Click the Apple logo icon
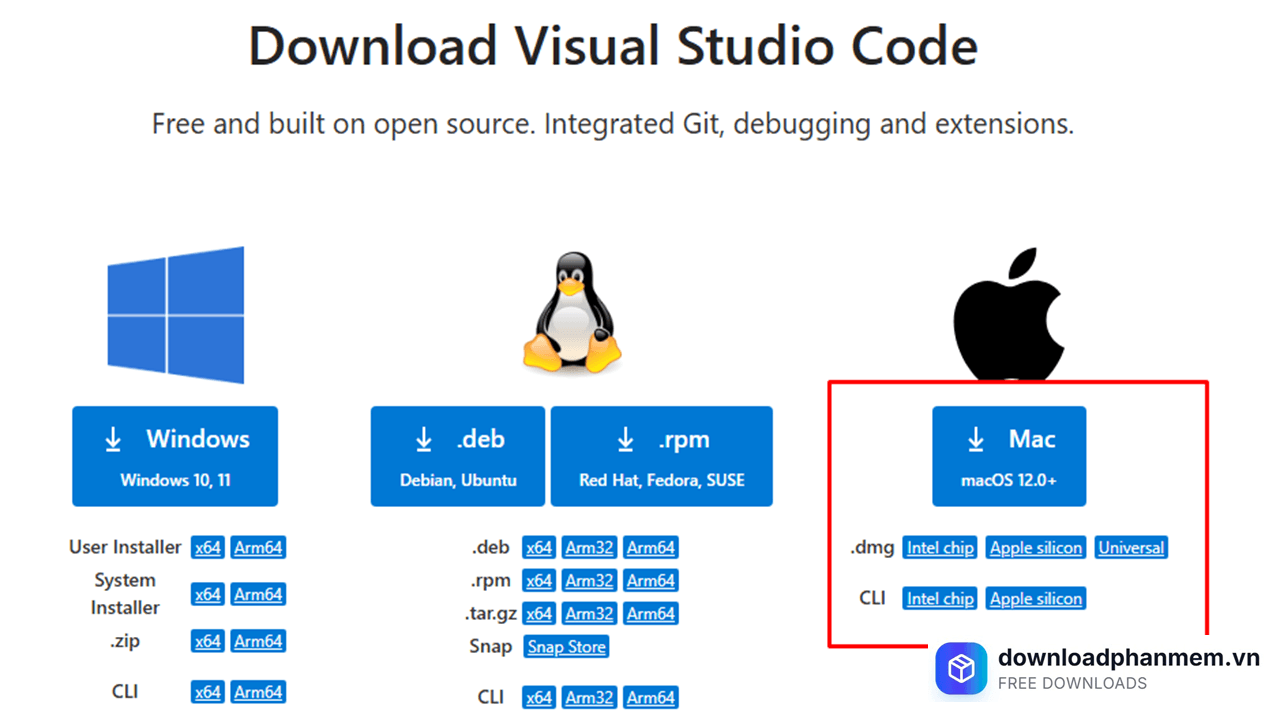The height and width of the screenshot is (720, 1280). pos(1008,316)
